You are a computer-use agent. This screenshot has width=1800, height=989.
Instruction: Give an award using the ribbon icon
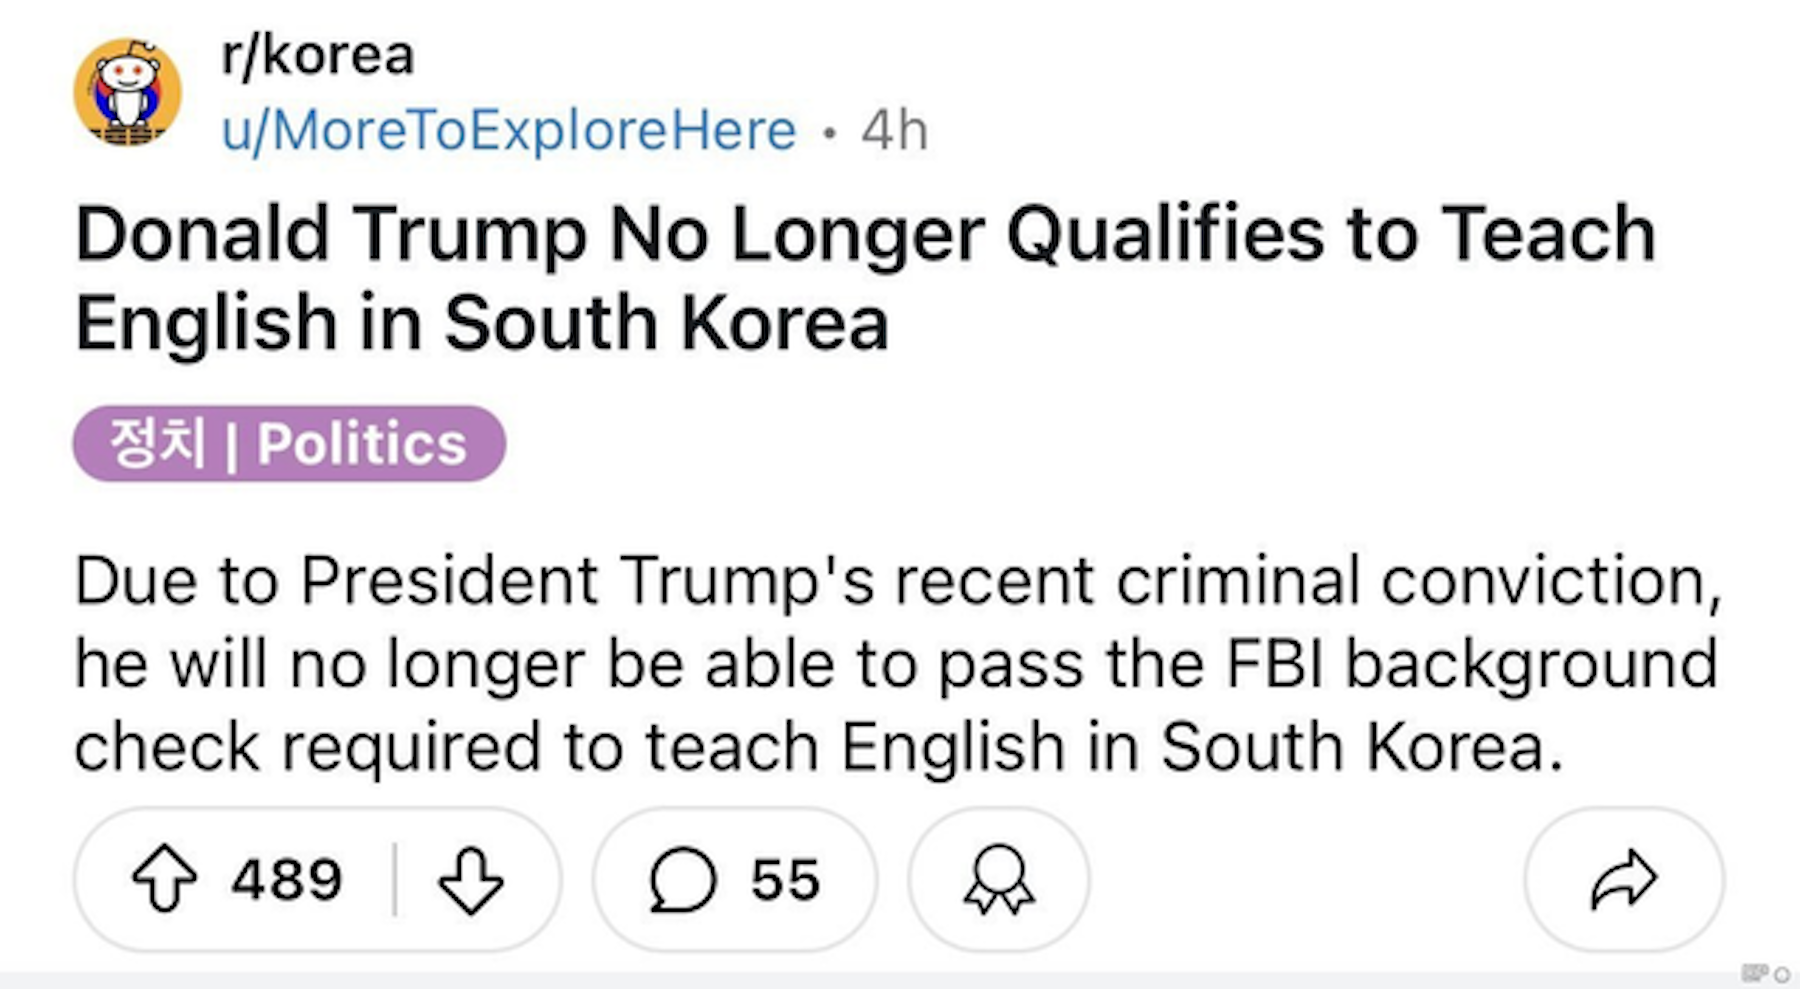click(998, 880)
